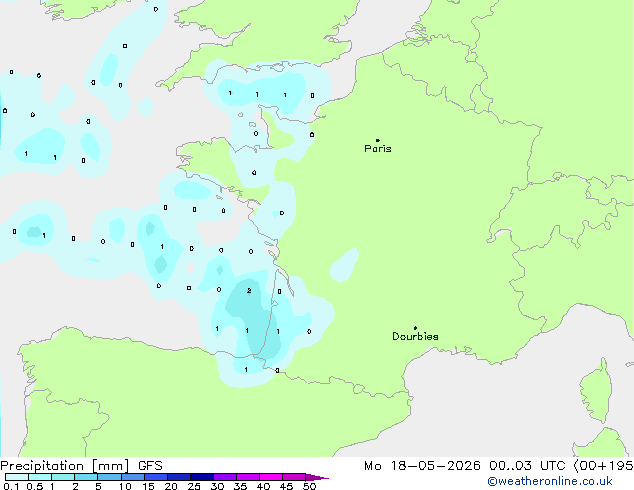Viewport: 634px width, 490px height.
Task: Click the Dourbies location dot marker
Action: [415, 328]
